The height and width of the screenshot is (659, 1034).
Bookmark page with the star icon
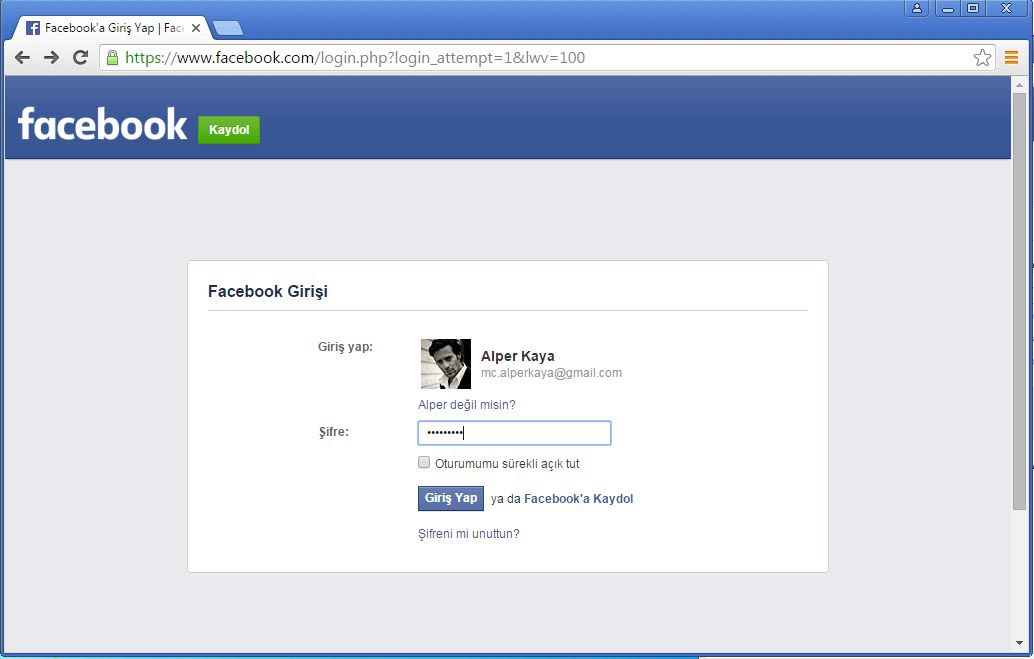click(982, 58)
